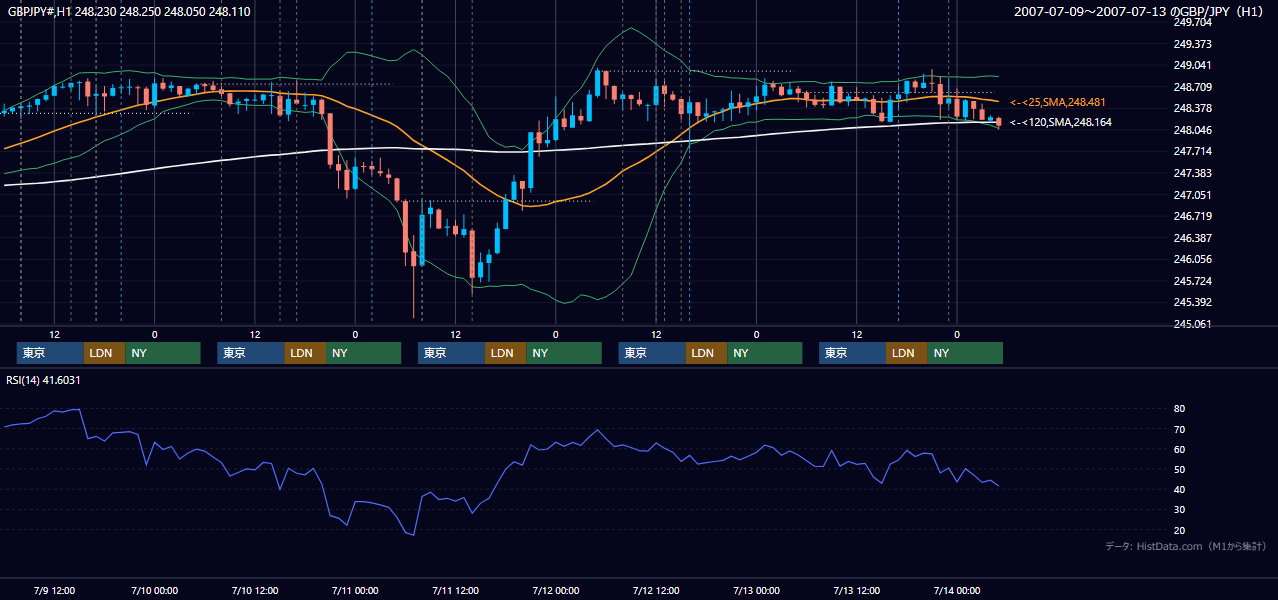Select the 7/12 00:00 time axis label
Screen dimensions: 1278x600
(x=556, y=590)
